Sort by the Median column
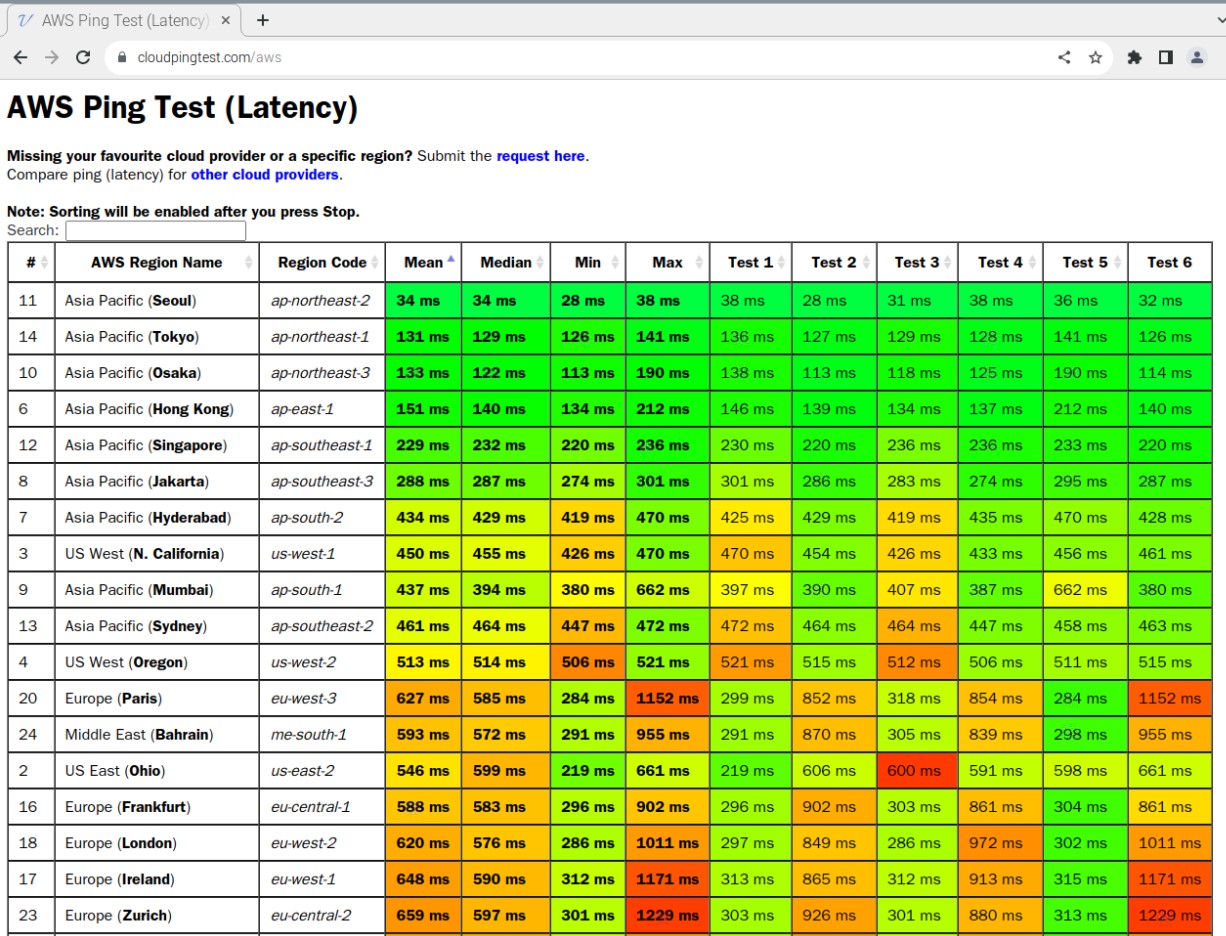The width and height of the screenshot is (1226, 936). pyautogui.click(x=506, y=262)
